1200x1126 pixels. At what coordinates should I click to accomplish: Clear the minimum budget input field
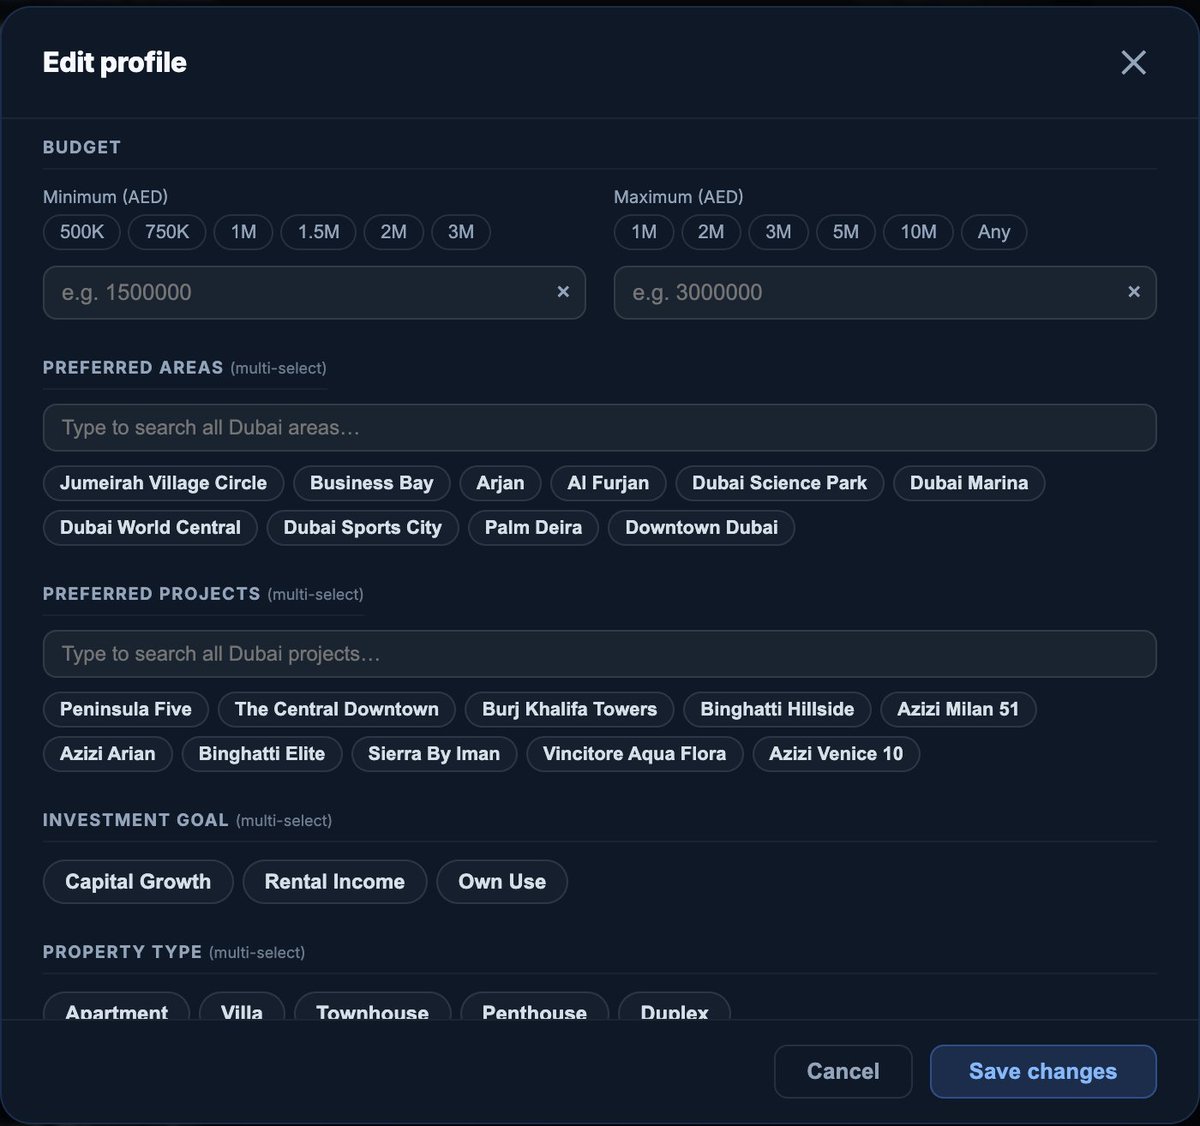563,292
